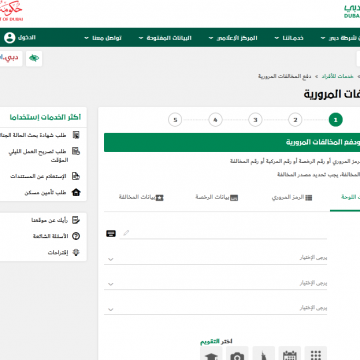
Task: Switch to the الرمز المروري tab
Action: [x=292, y=197]
